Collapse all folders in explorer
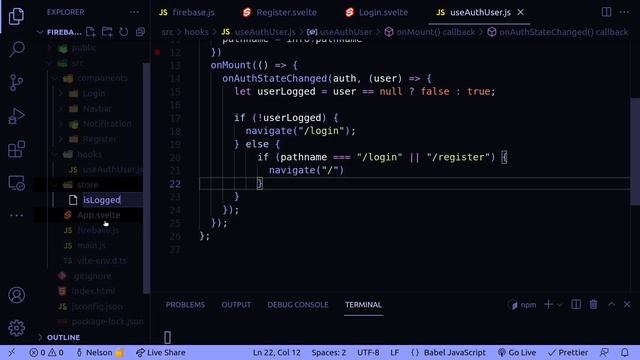The image size is (640, 360). click(140, 32)
